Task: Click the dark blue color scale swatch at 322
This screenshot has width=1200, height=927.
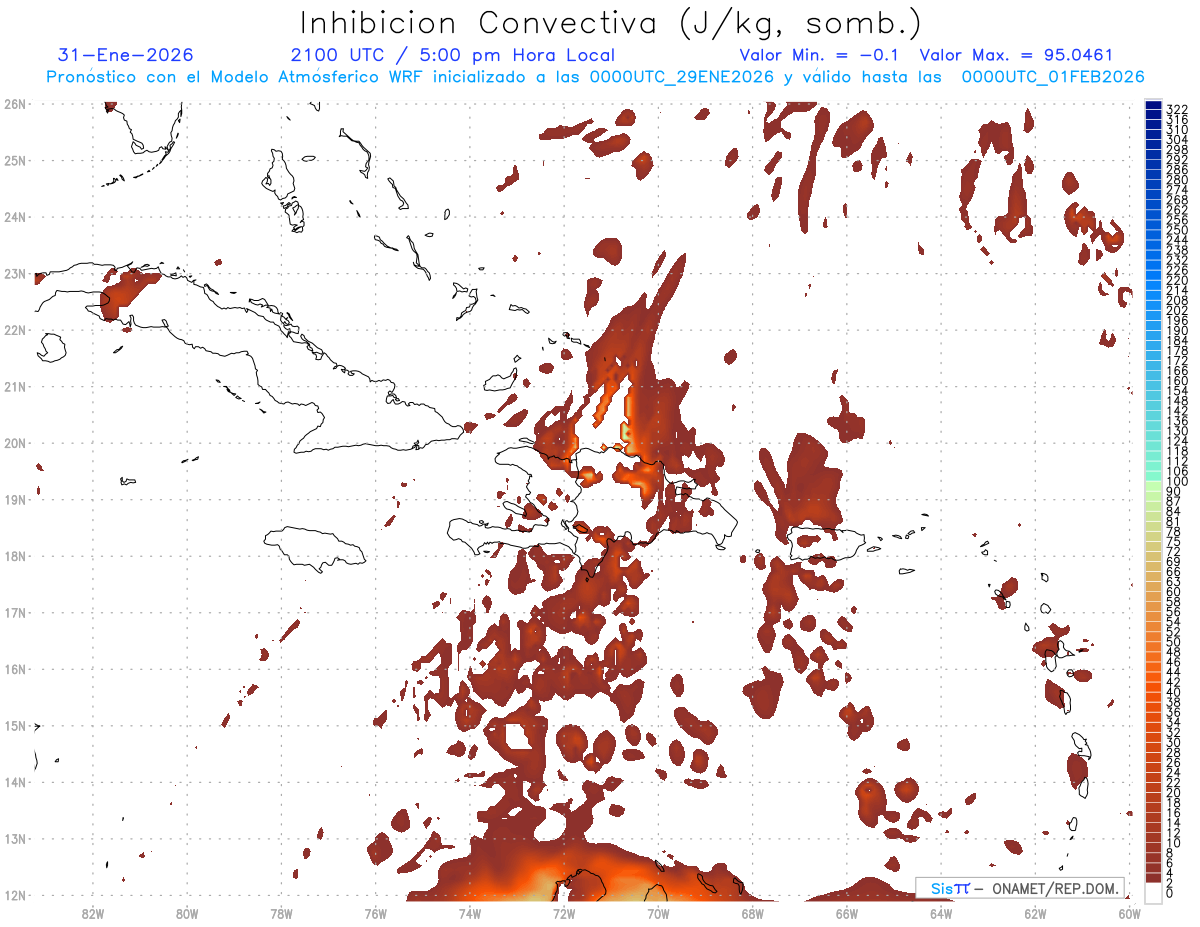Action: click(x=1153, y=107)
